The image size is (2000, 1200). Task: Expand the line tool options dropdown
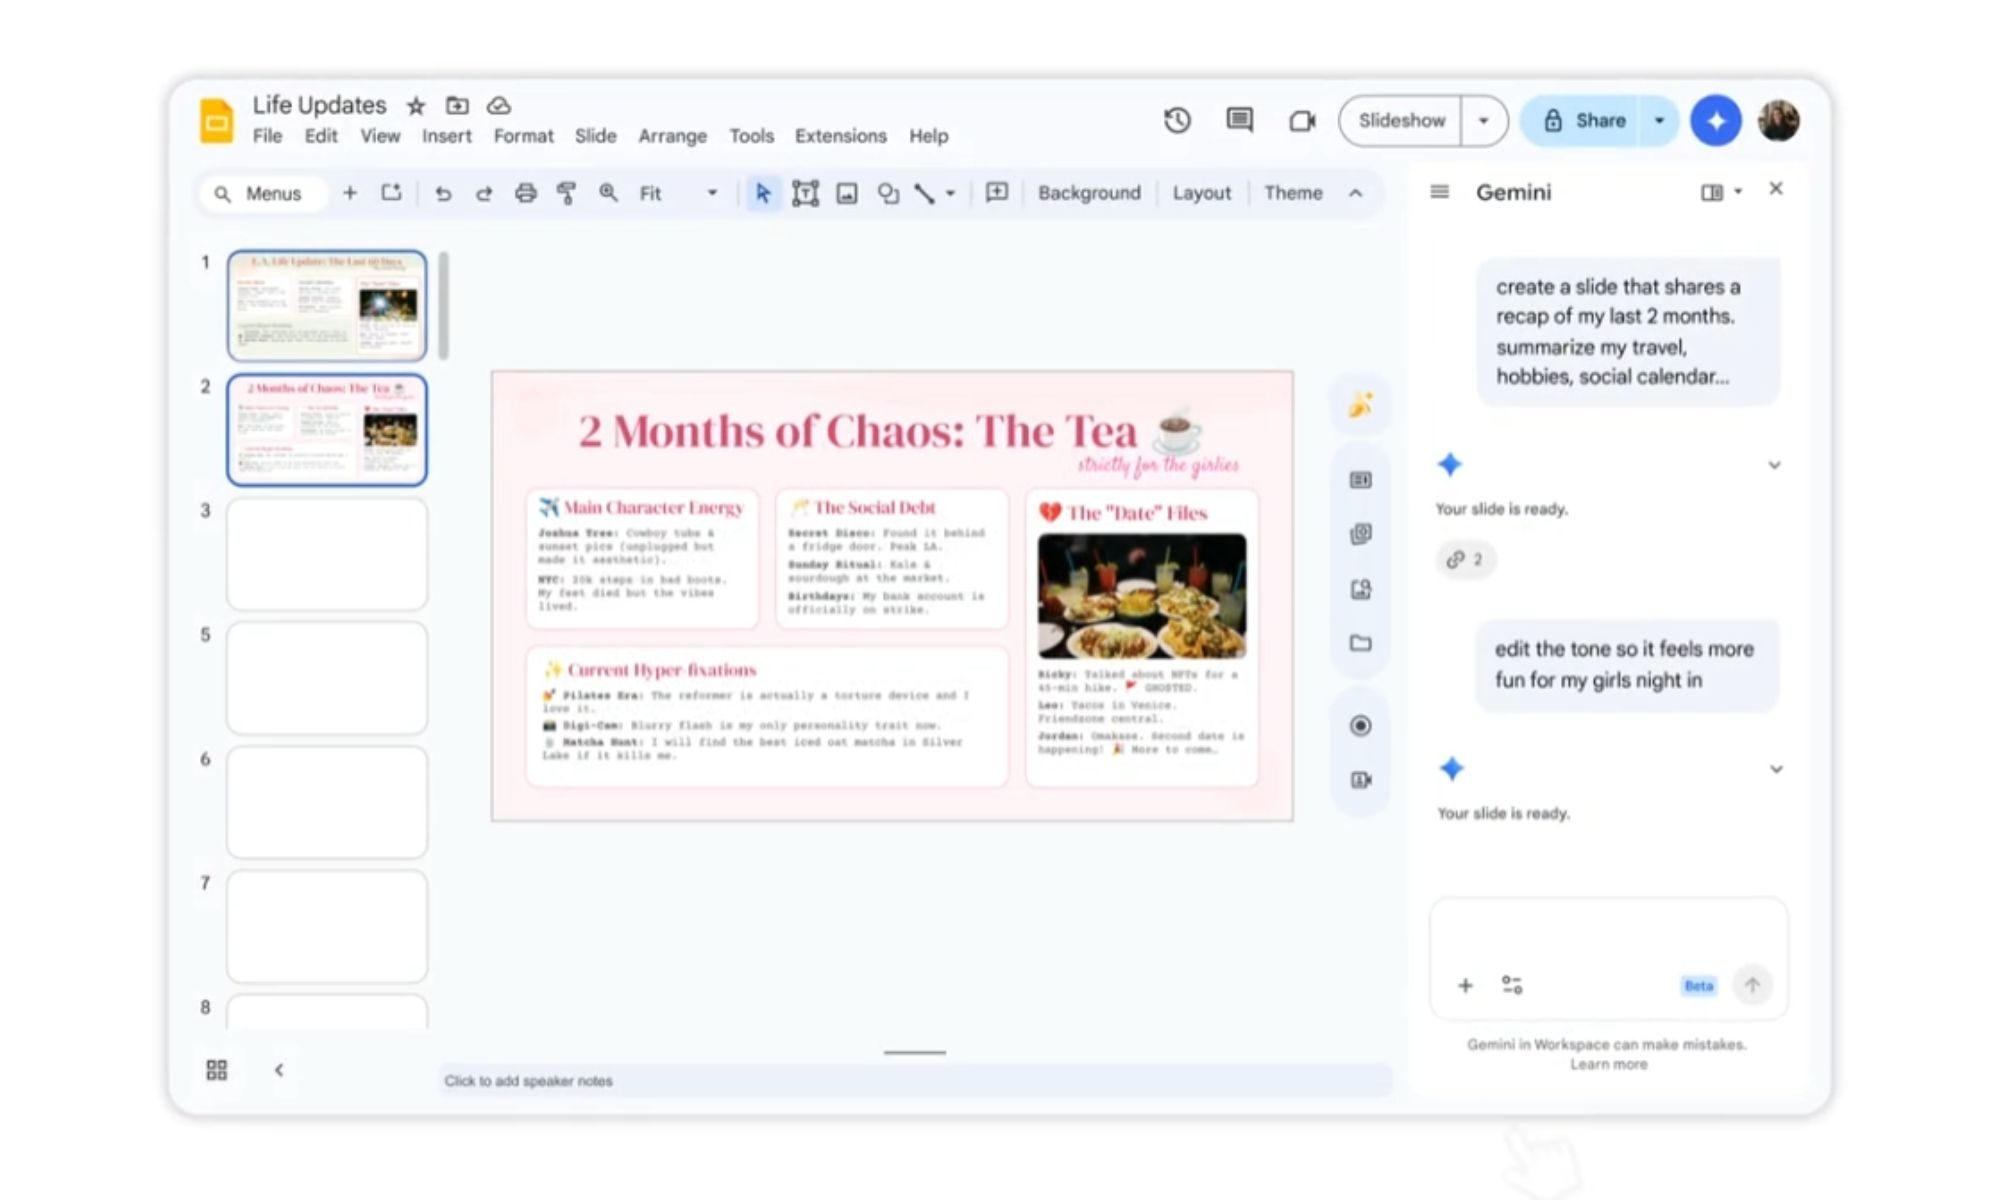click(x=948, y=193)
